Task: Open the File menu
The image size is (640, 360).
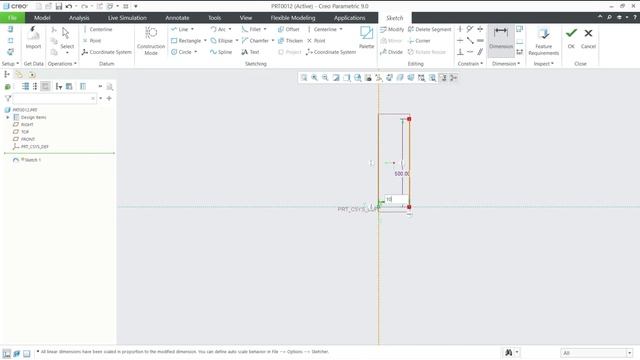Action: tap(12, 18)
